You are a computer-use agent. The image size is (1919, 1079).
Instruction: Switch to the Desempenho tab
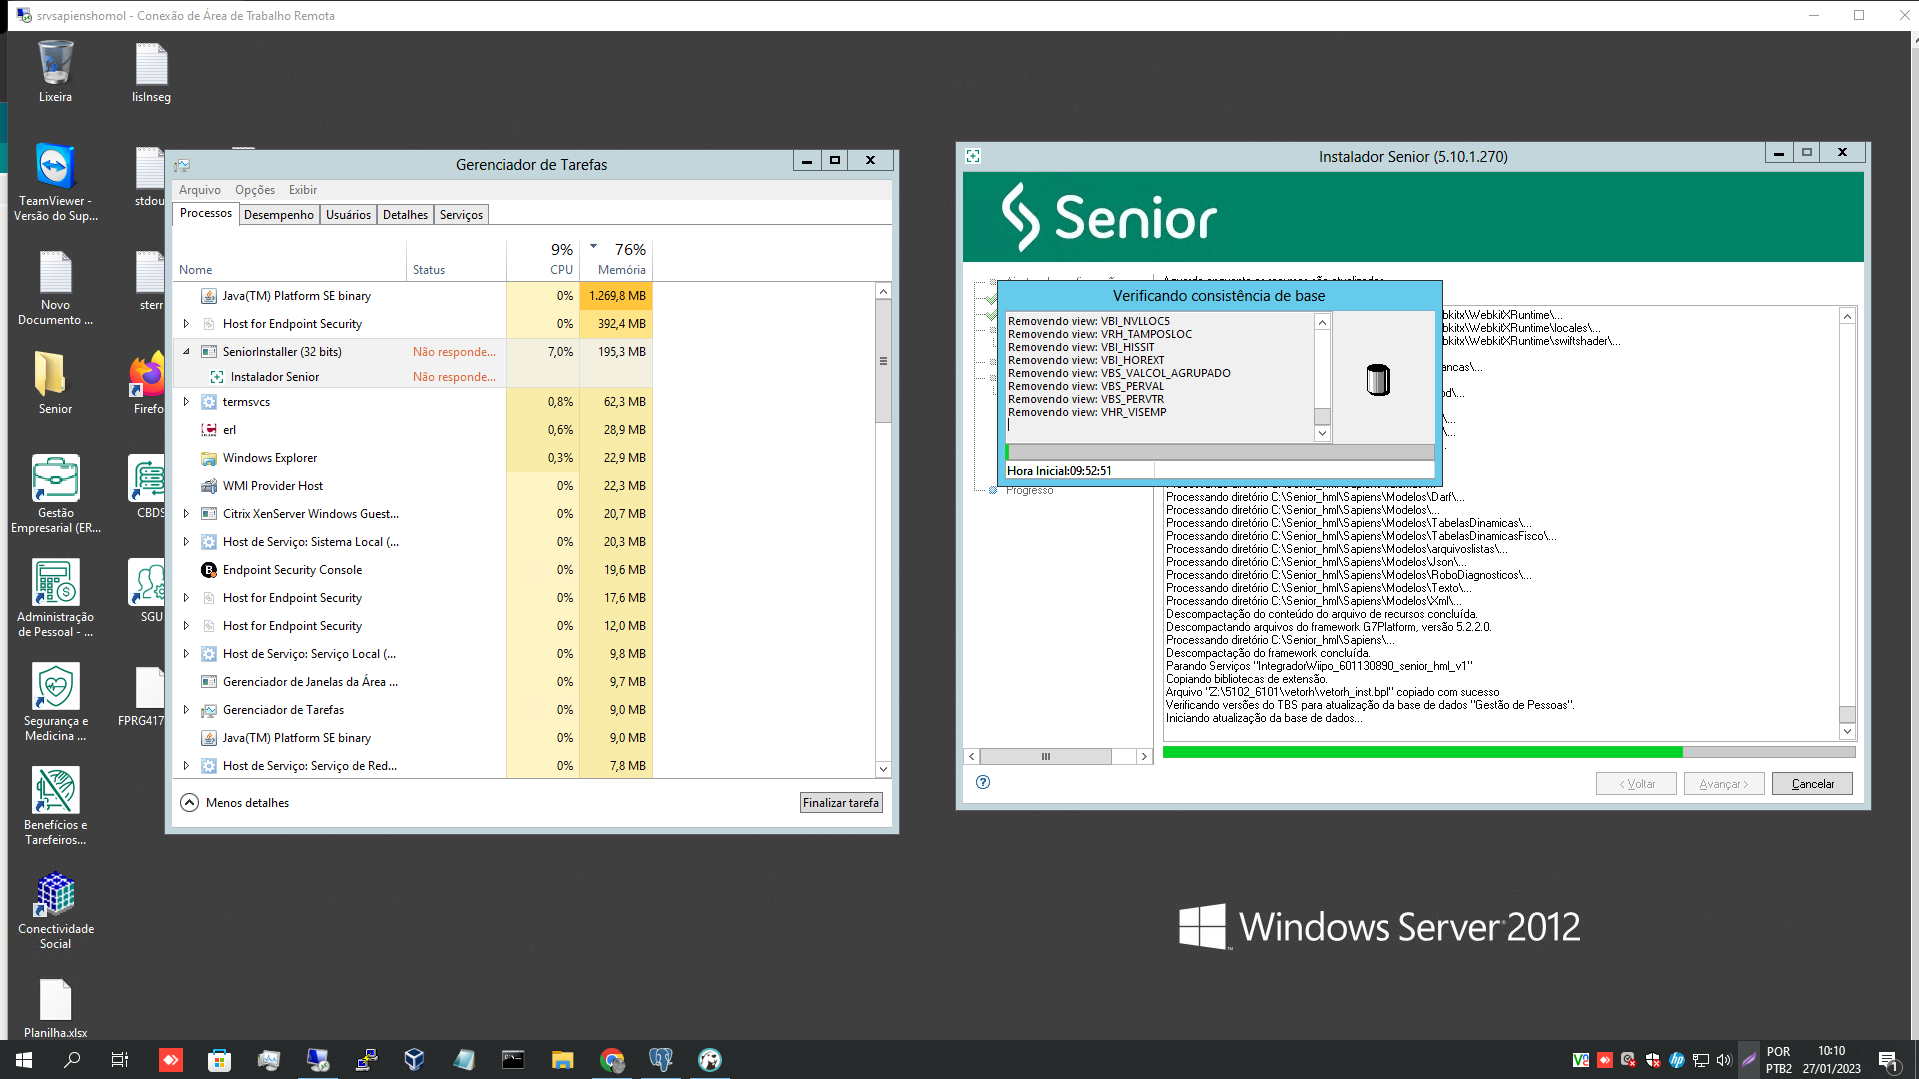(x=279, y=215)
